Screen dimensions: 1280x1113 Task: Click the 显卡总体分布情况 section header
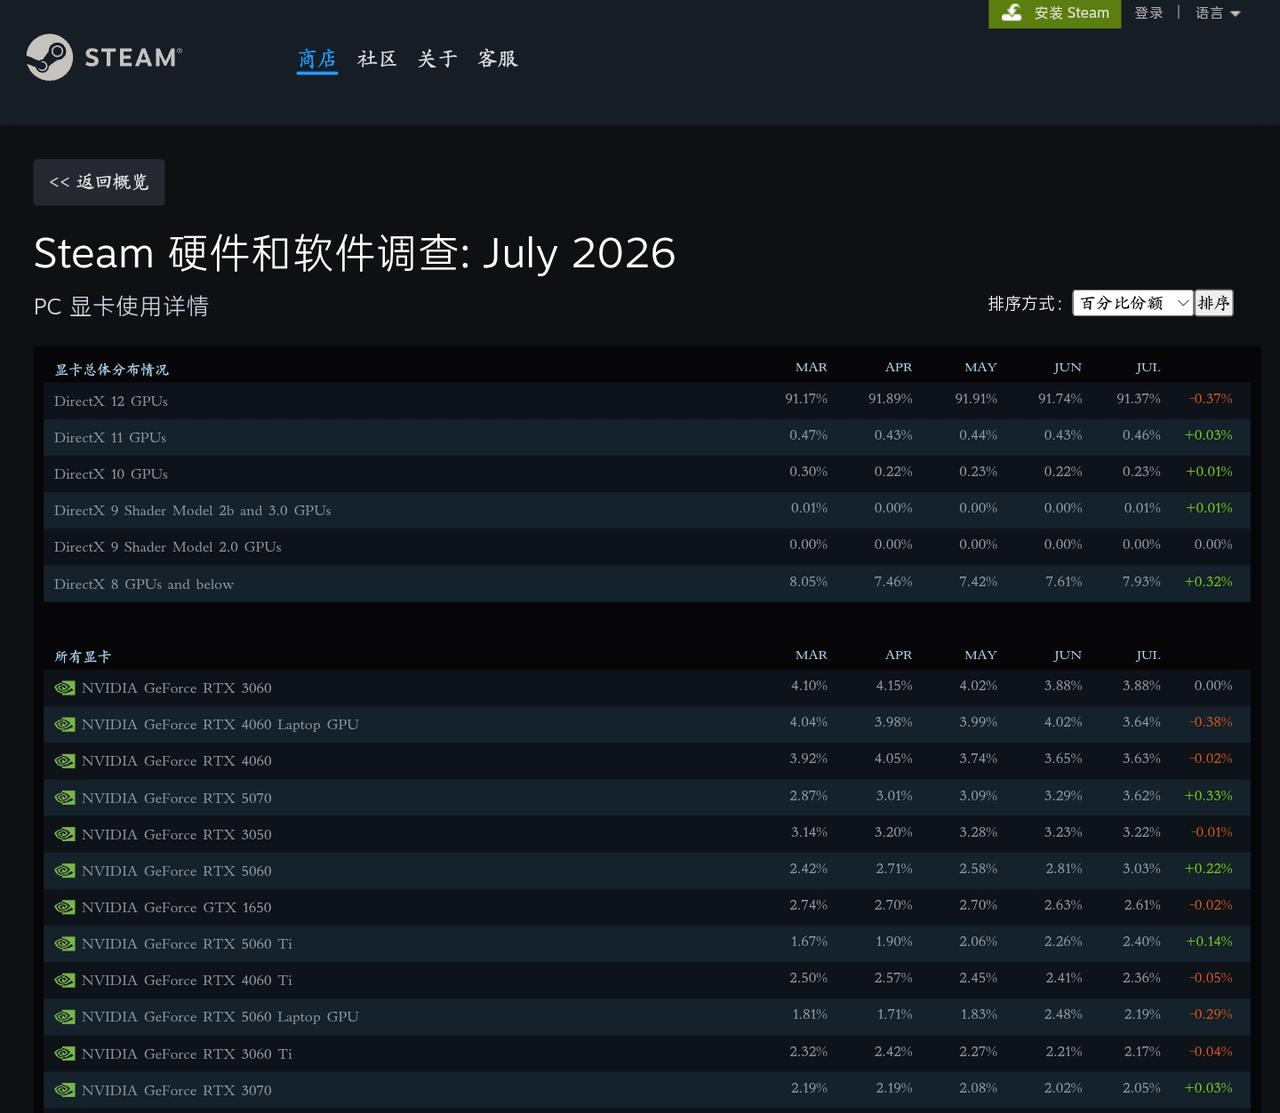tap(111, 369)
